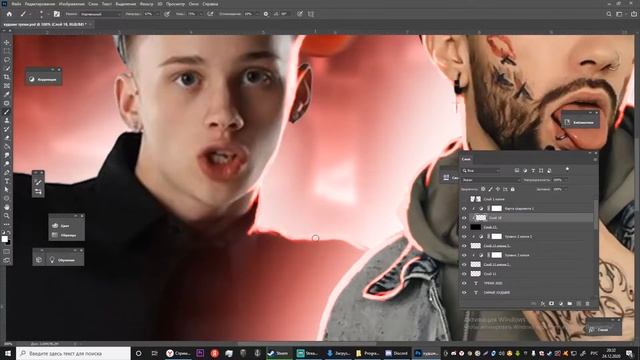
Task: Select the Crop tool
Action: pos(7,77)
